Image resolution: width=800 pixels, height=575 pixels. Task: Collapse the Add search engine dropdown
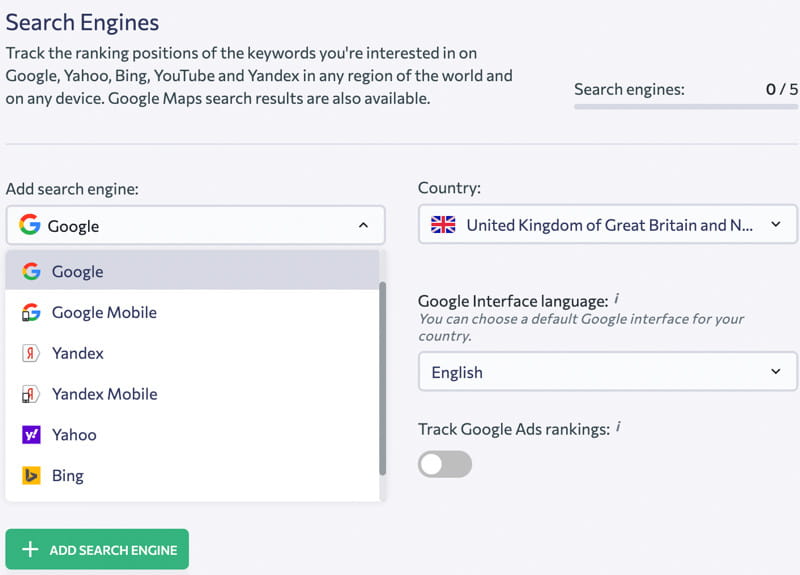pos(363,225)
